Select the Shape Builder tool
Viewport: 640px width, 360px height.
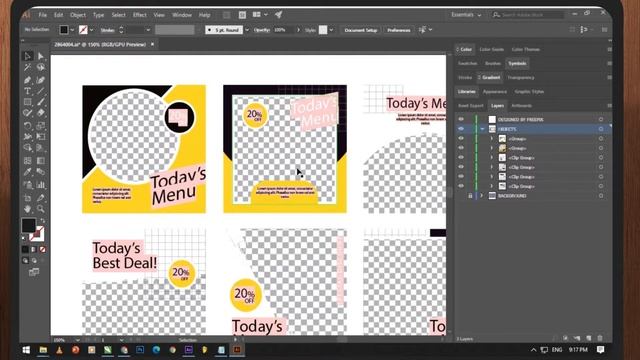pyautogui.click(x=28, y=148)
